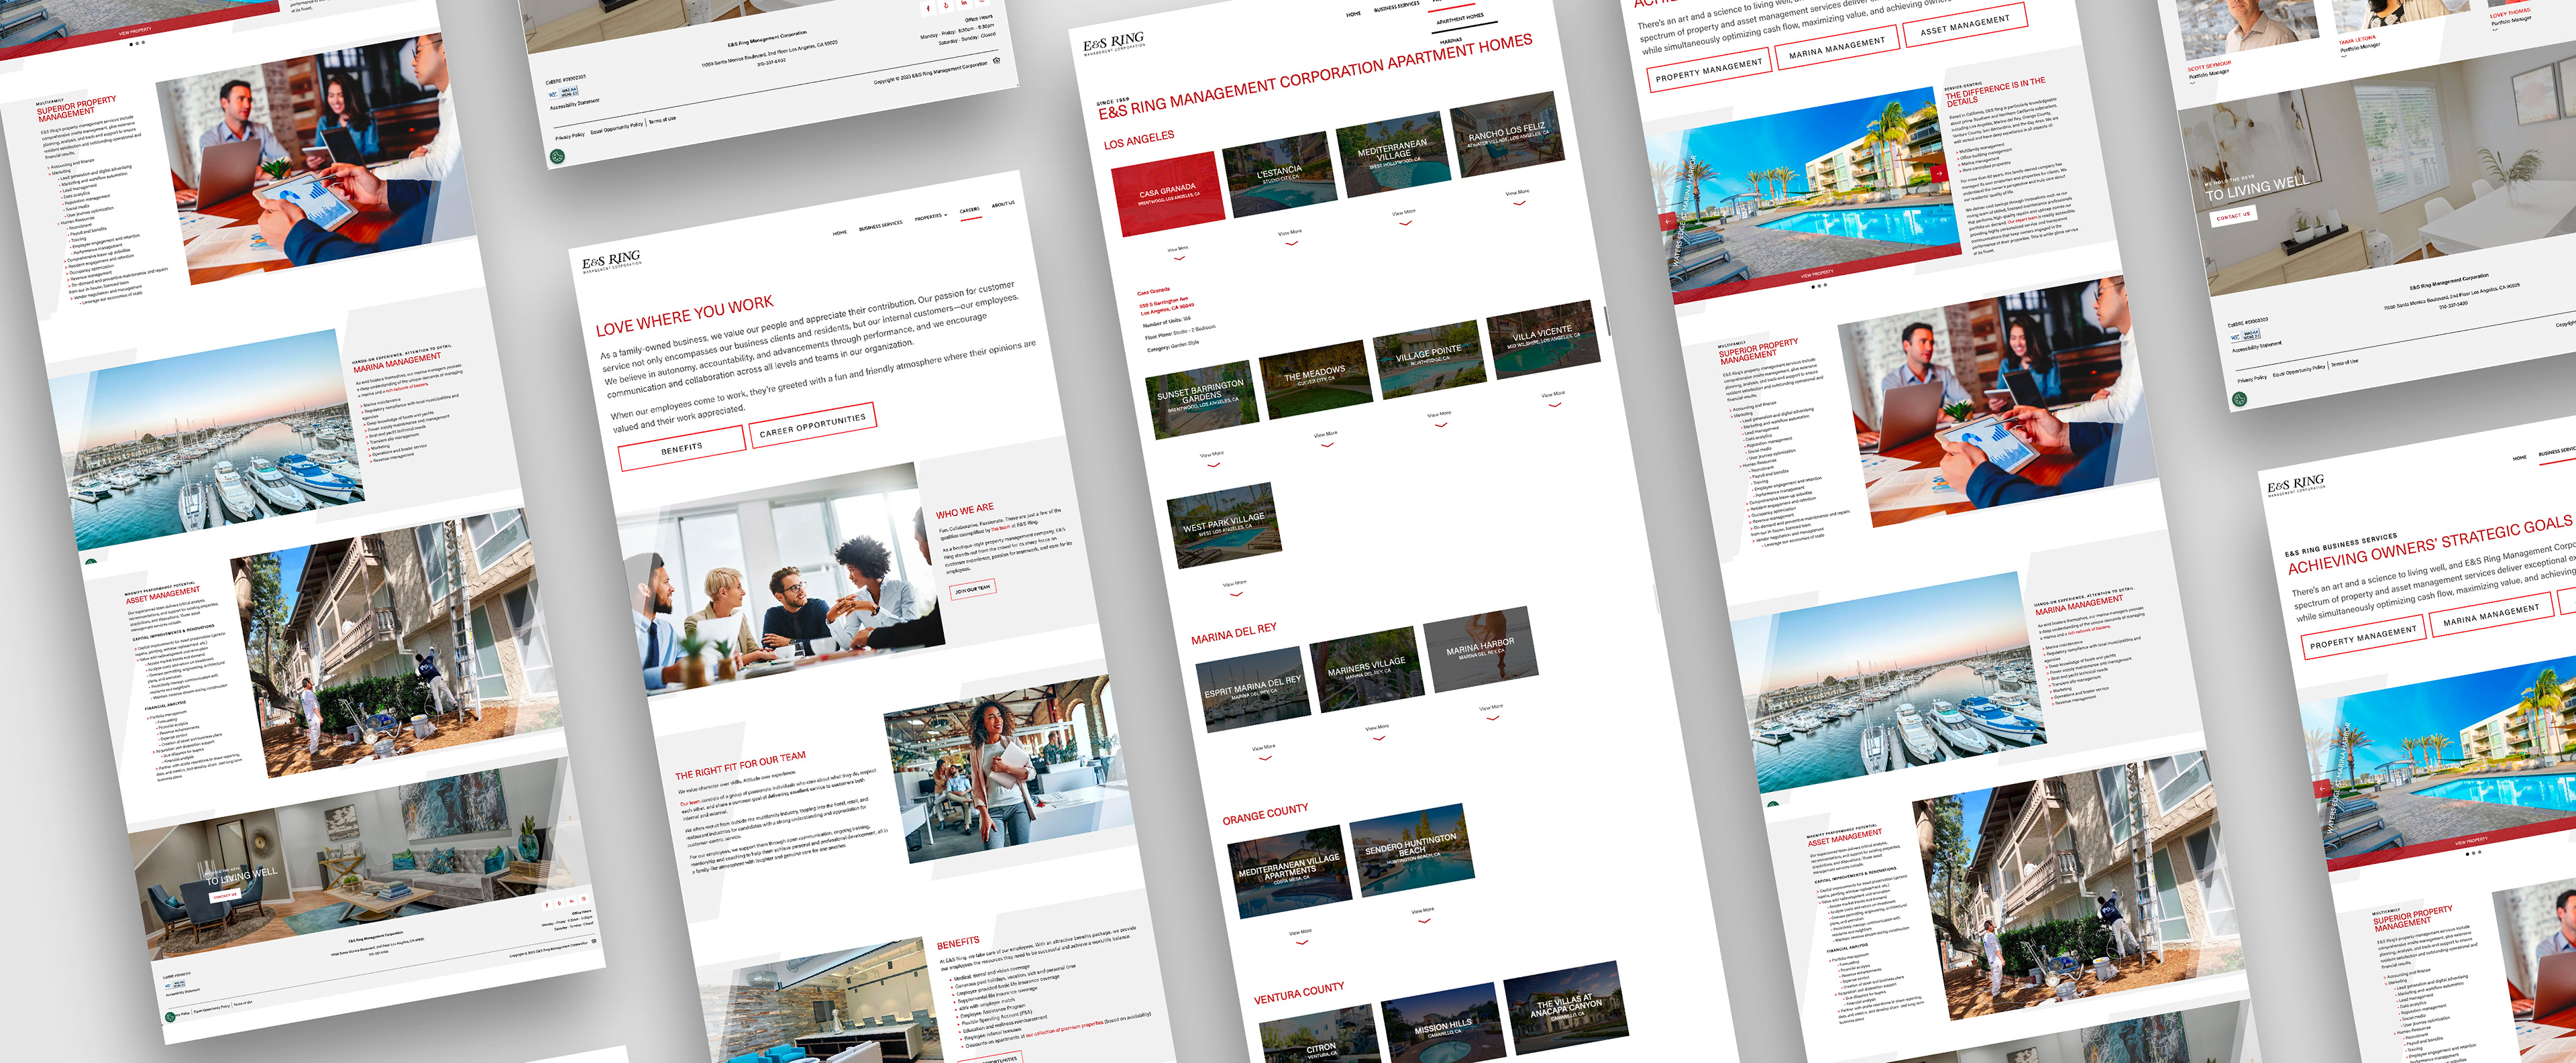
Task: Click the BENEFITS button
Action: point(682,448)
